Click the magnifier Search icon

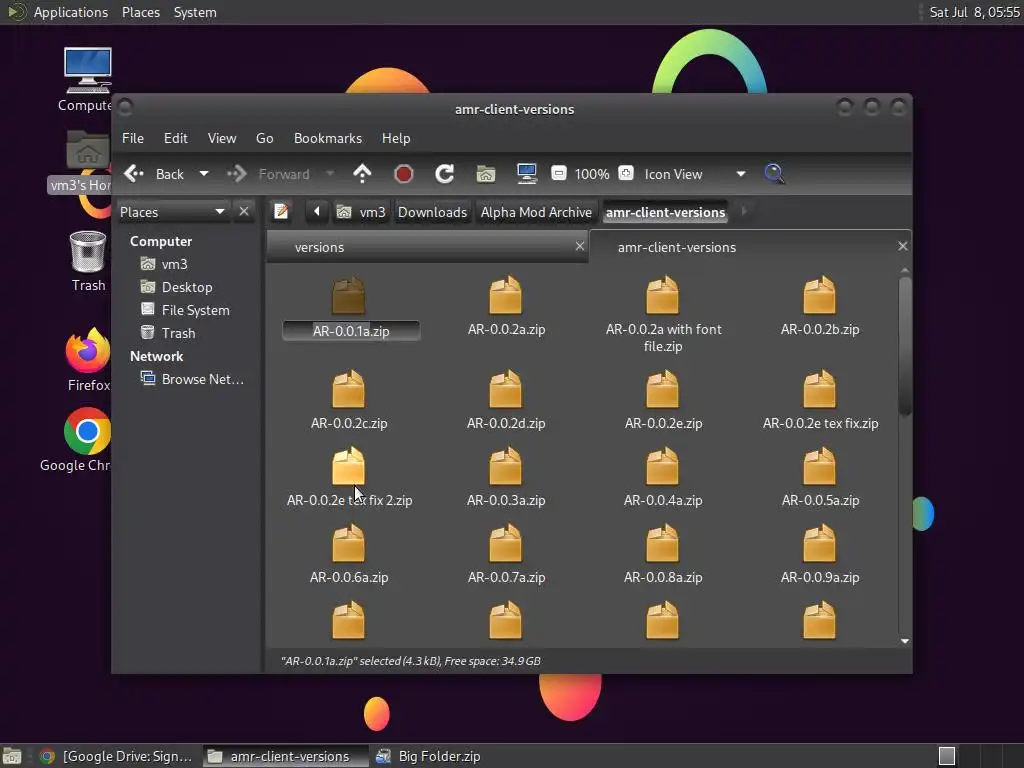[774, 174]
